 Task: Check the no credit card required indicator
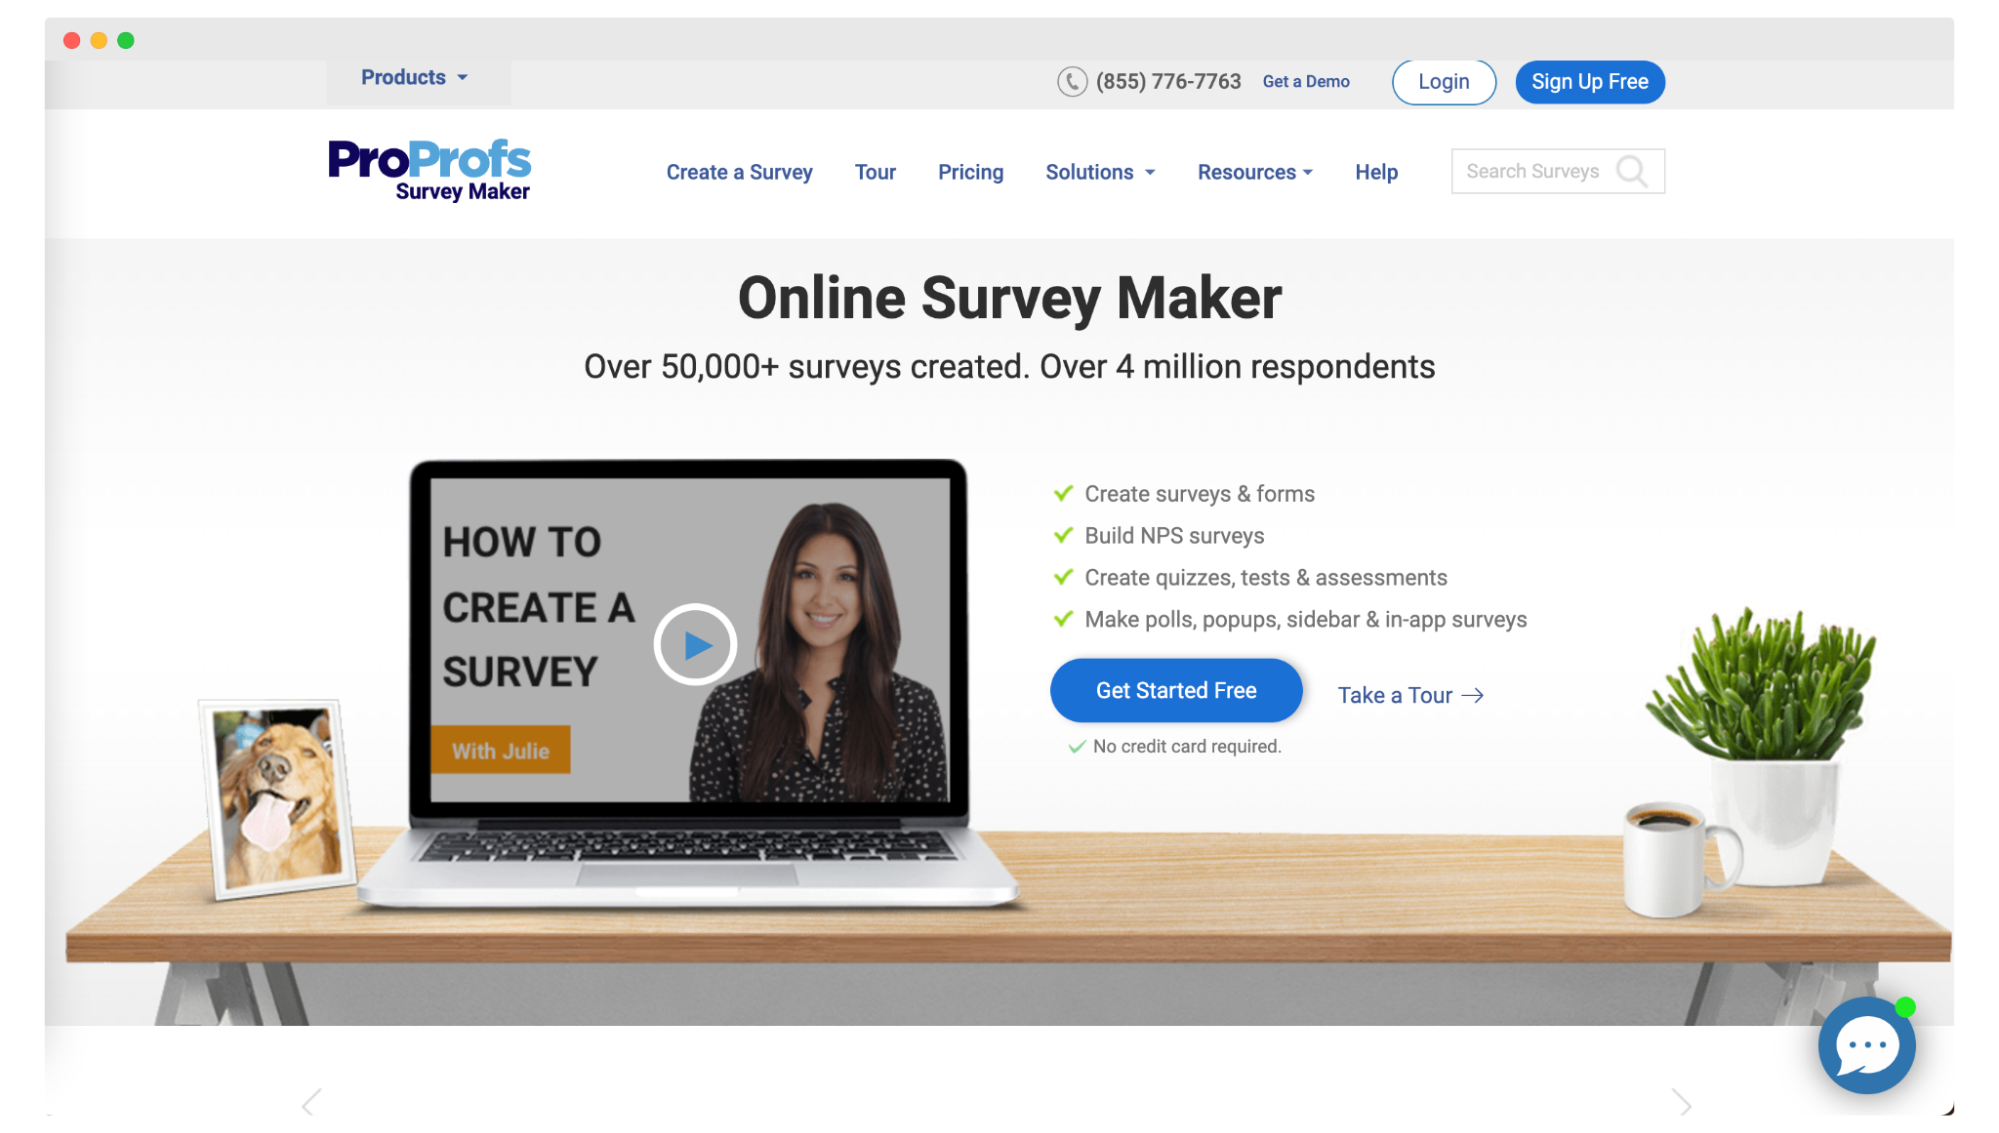pos(1175,746)
